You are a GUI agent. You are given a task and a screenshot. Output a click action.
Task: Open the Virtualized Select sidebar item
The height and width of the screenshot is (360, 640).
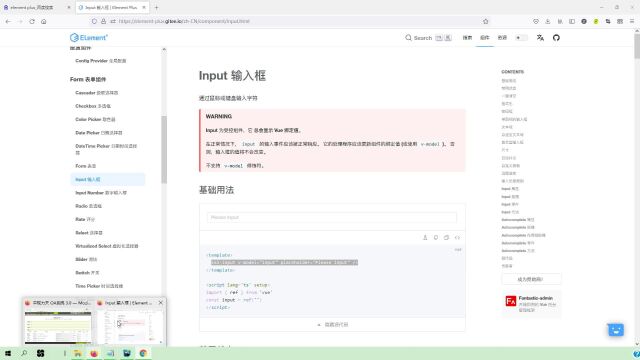[107, 246]
